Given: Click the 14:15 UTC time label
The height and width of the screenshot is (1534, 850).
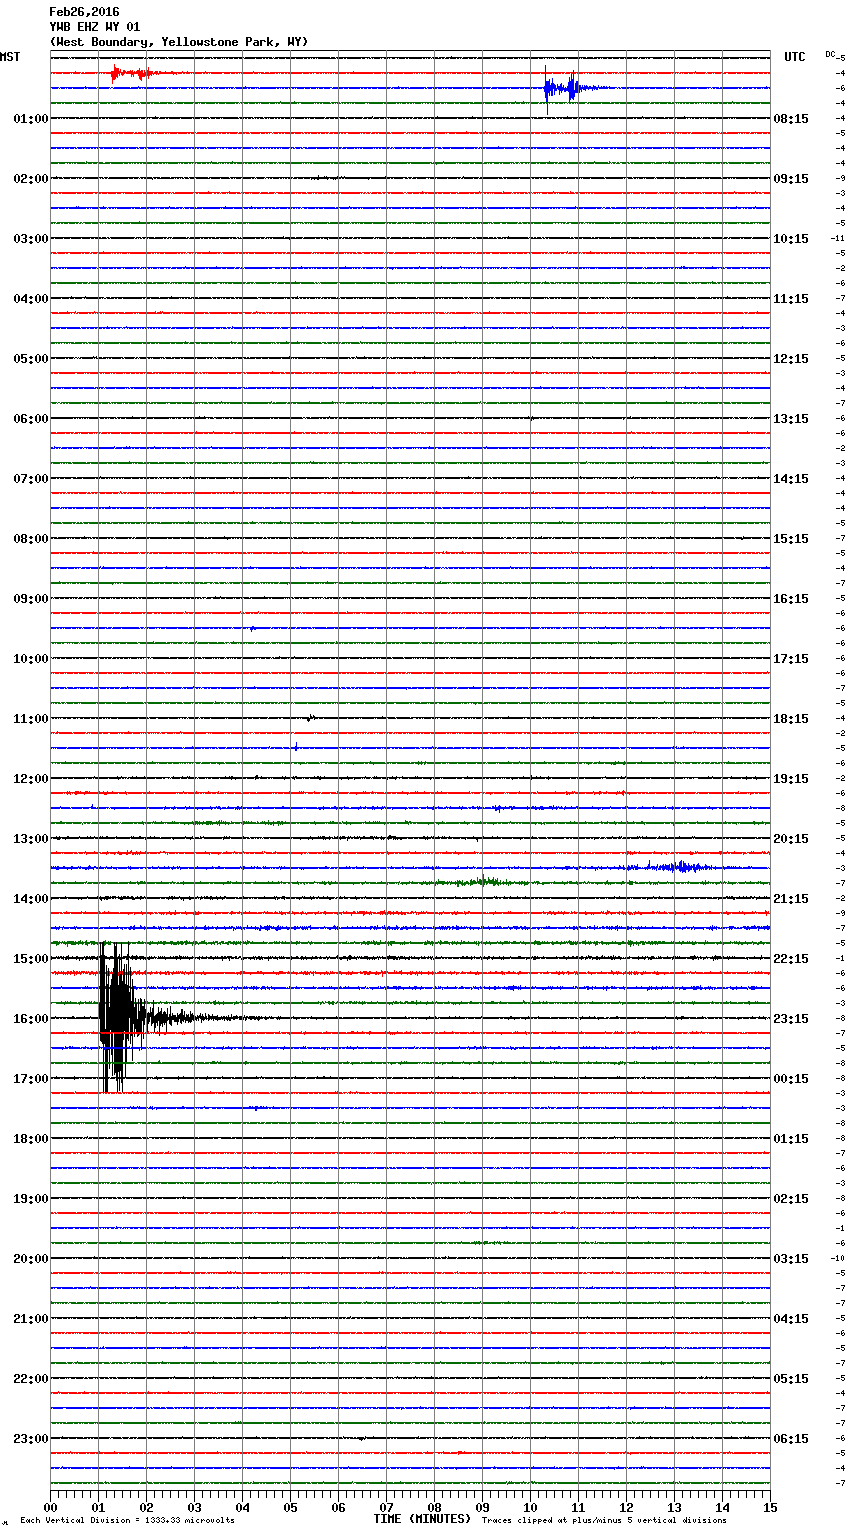Looking at the screenshot, I should (x=791, y=479).
